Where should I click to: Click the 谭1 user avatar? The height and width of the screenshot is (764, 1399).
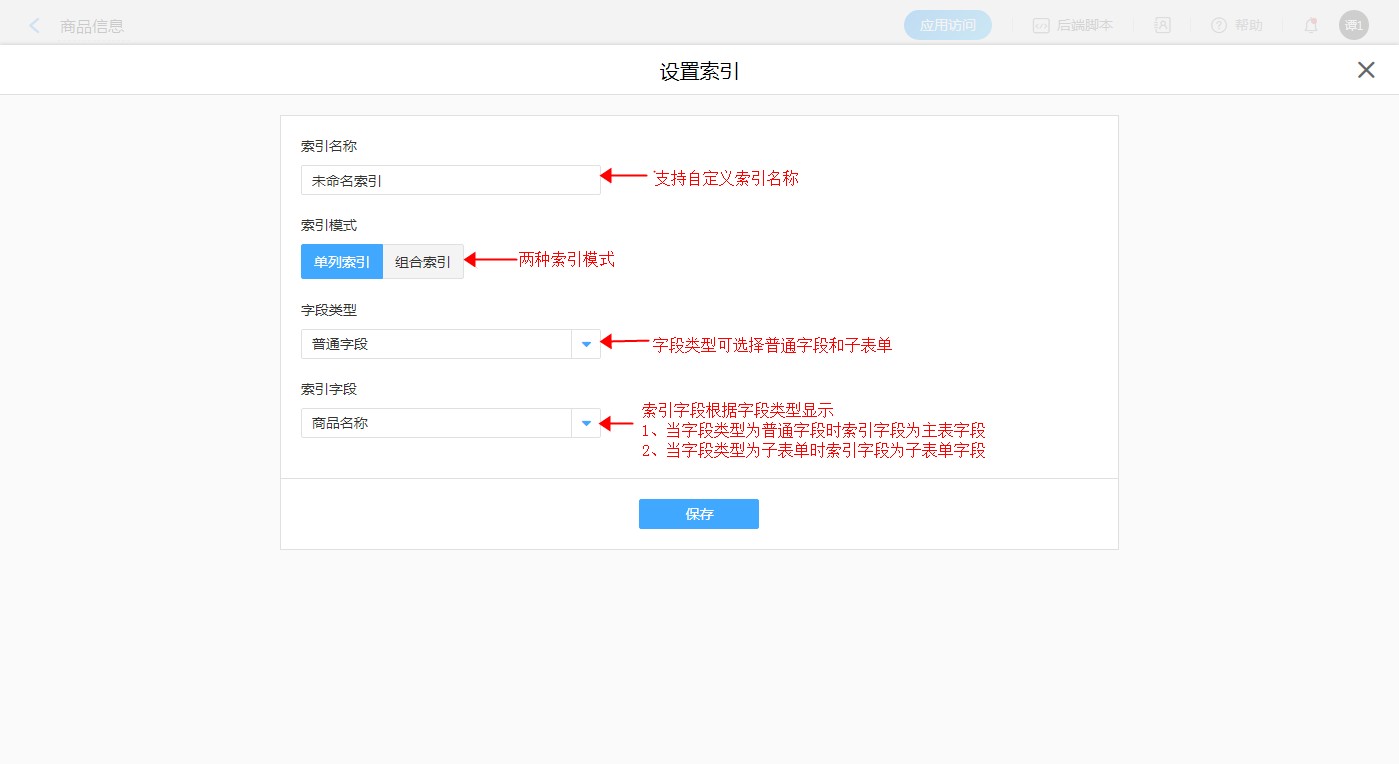pyautogui.click(x=1353, y=26)
